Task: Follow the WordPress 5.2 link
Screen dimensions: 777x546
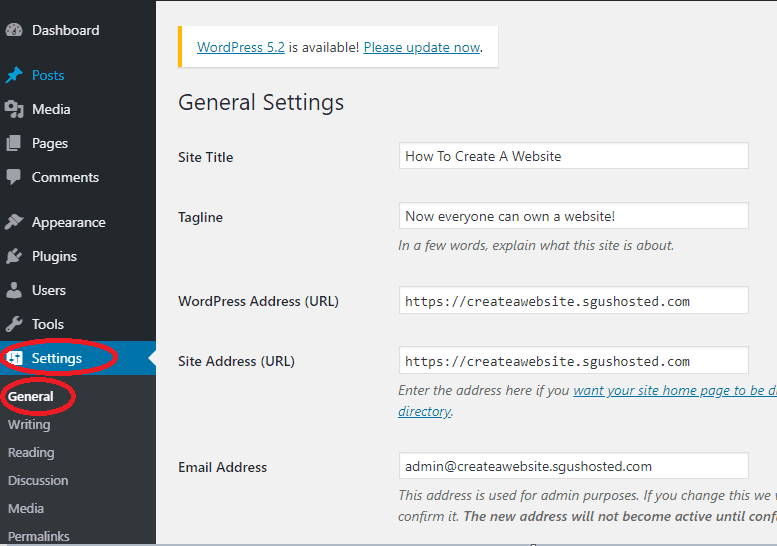Action: (x=241, y=48)
